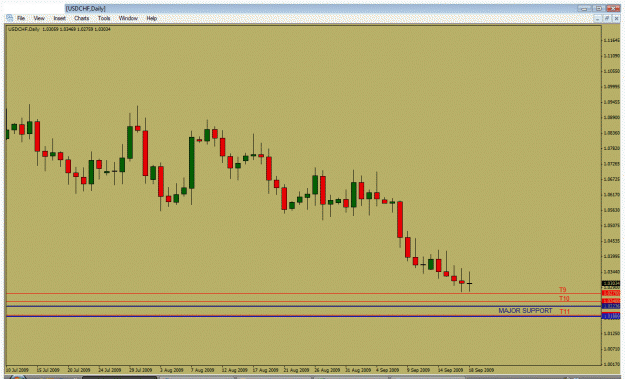The height and width of the screenshot is (379, 625).
Task: Click the 18 Sep 2009 date label
Action: tap(481, 370)
